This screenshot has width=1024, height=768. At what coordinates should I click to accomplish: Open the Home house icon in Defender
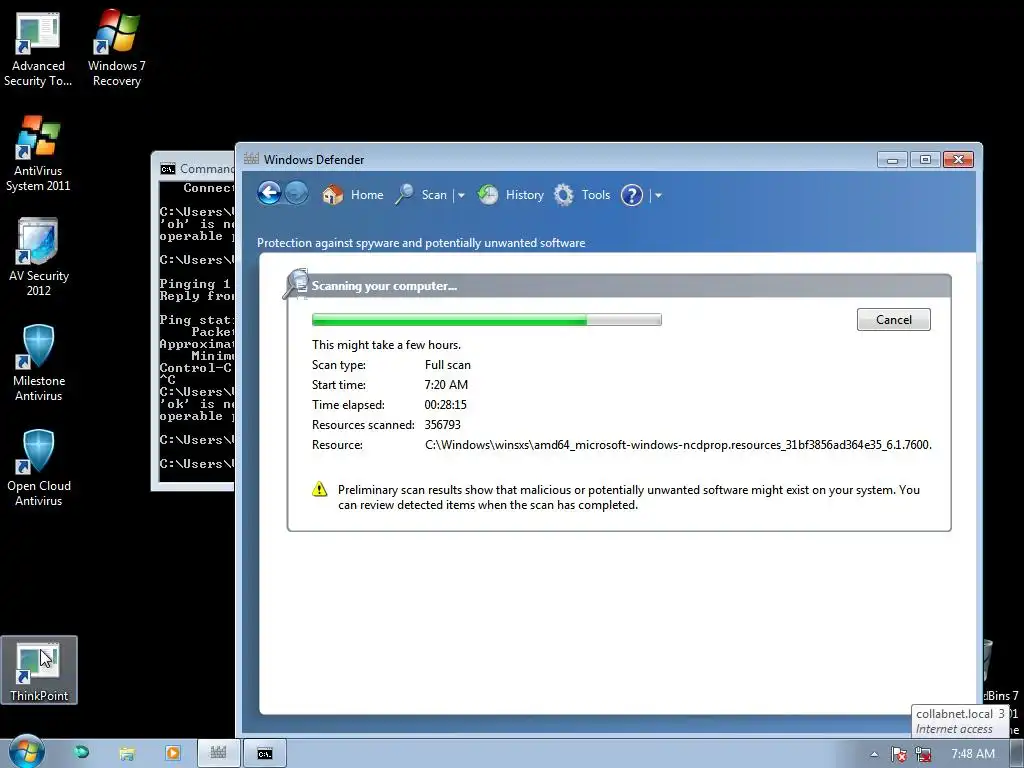point(332,195)
